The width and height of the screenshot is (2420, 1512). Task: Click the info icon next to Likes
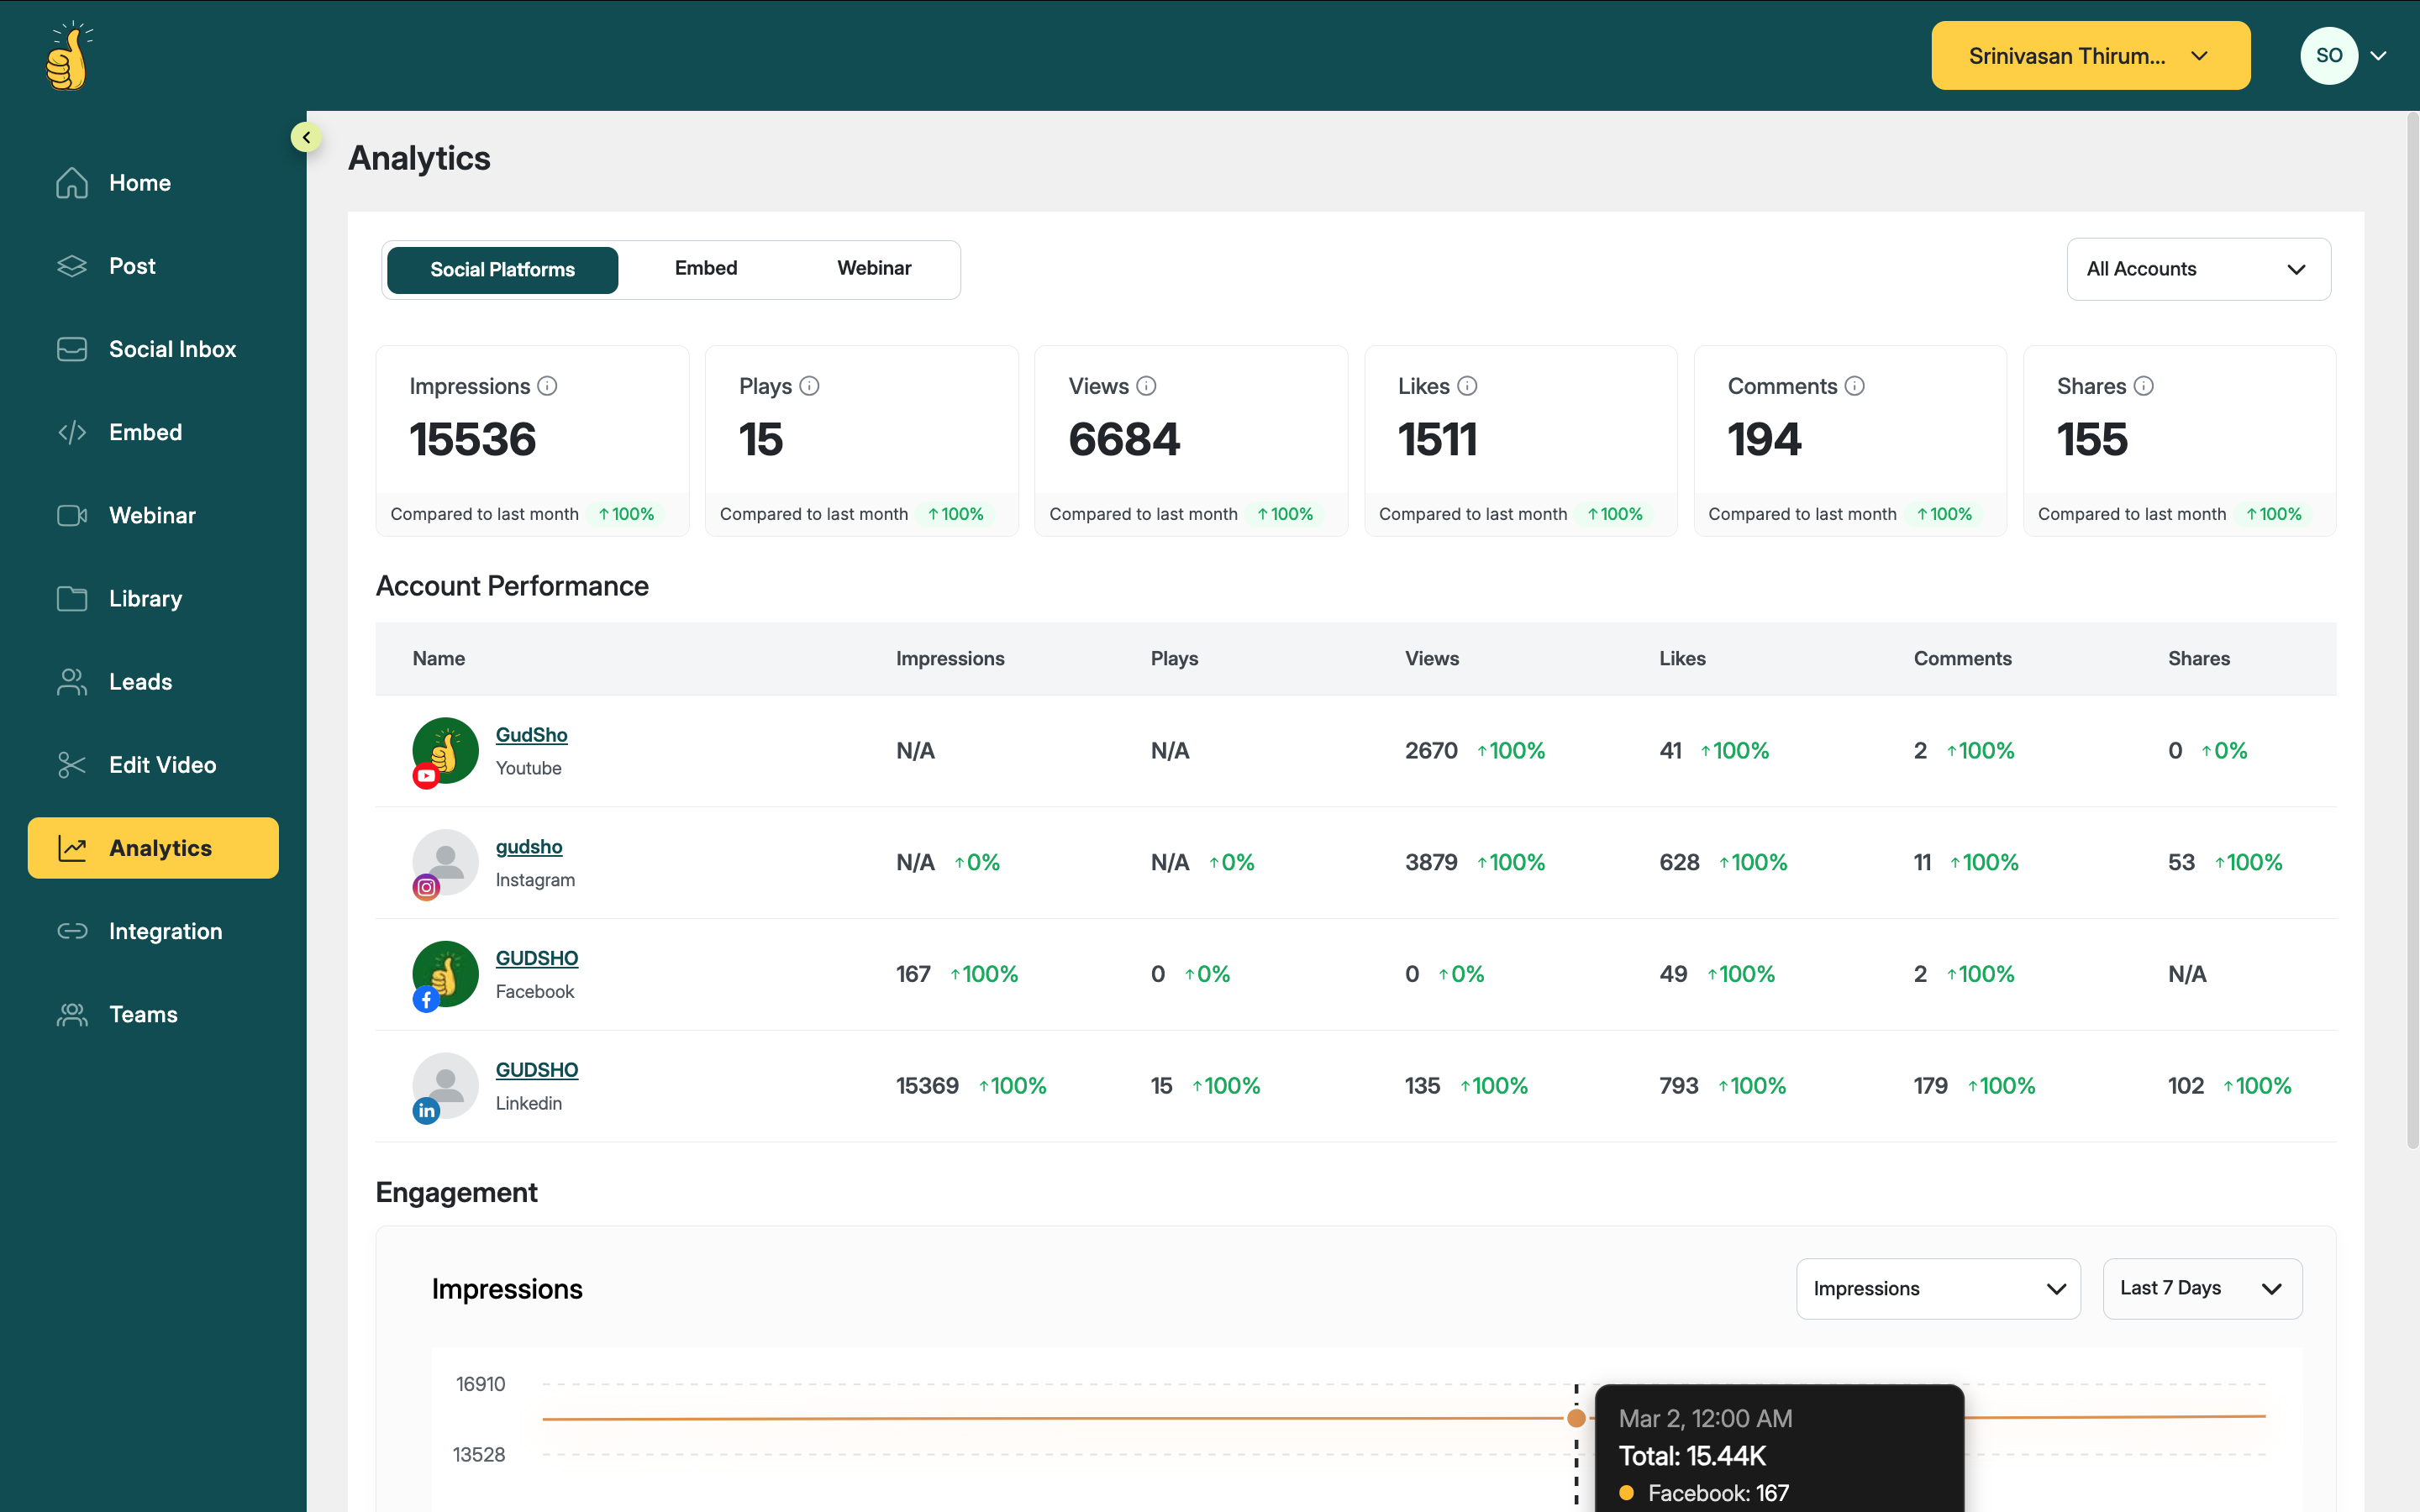tap(1467, 386)
